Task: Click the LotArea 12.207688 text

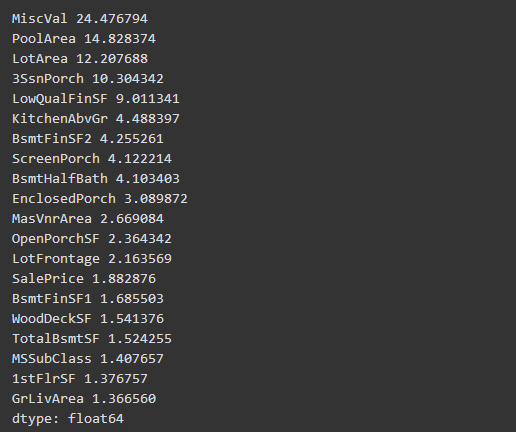Action: pos(80,59)
